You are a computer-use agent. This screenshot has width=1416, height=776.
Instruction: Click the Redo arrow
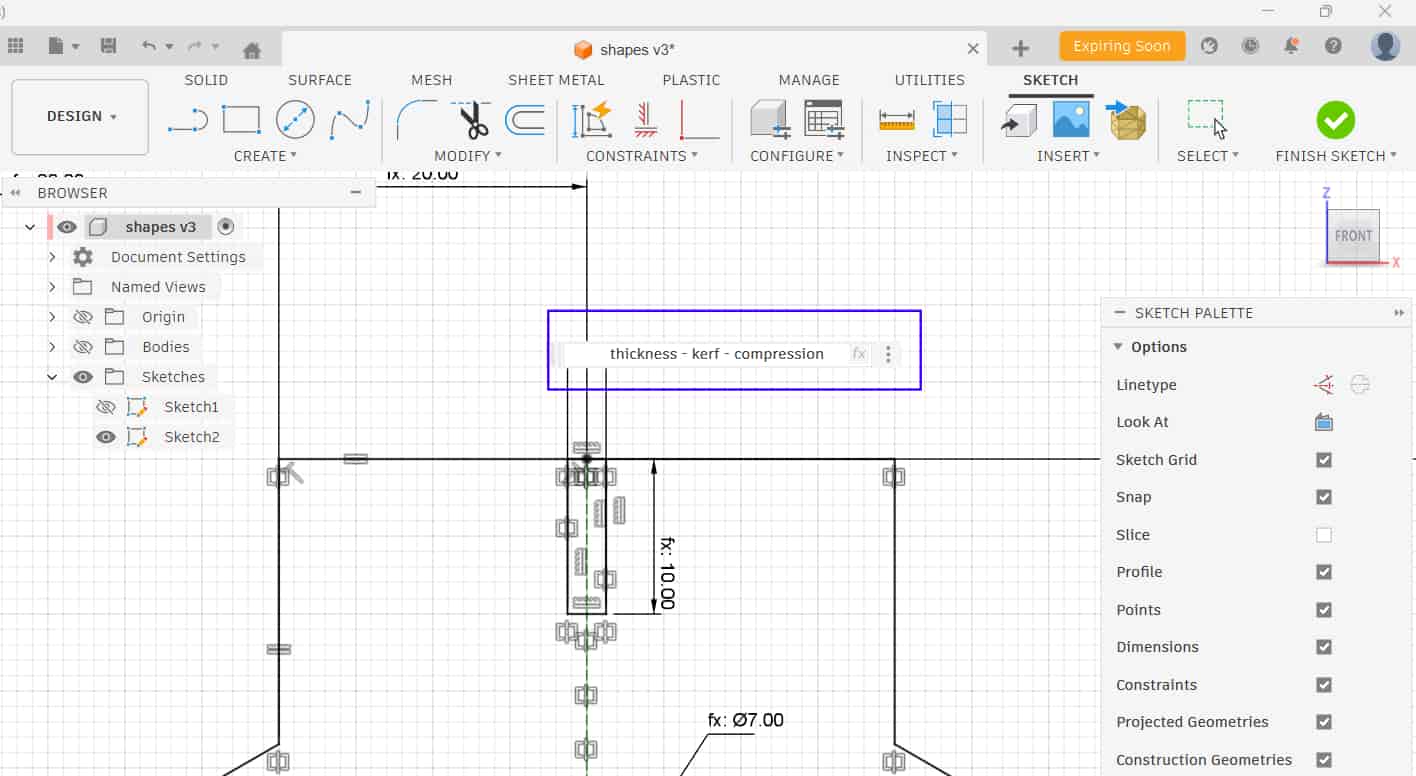coord(195,46)
